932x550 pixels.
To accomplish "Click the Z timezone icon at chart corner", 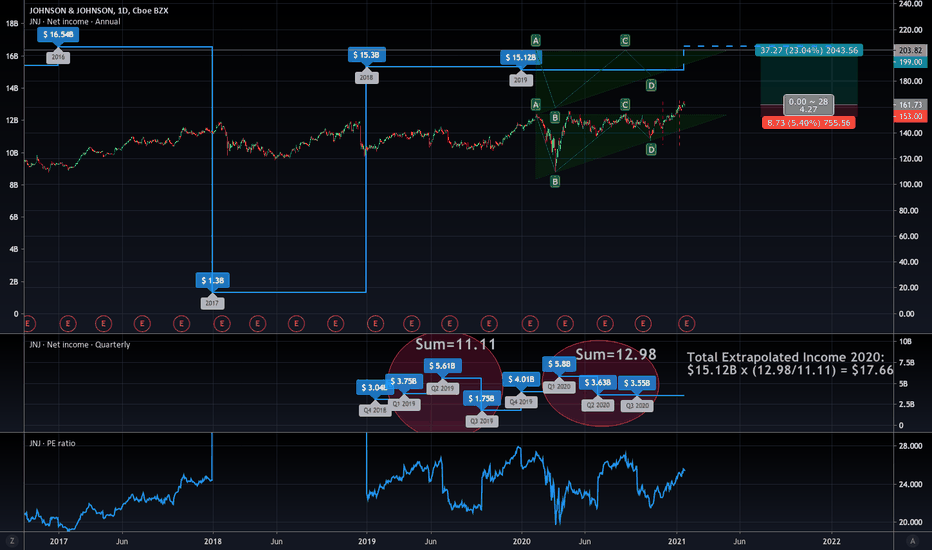I will tap(12, 541).
